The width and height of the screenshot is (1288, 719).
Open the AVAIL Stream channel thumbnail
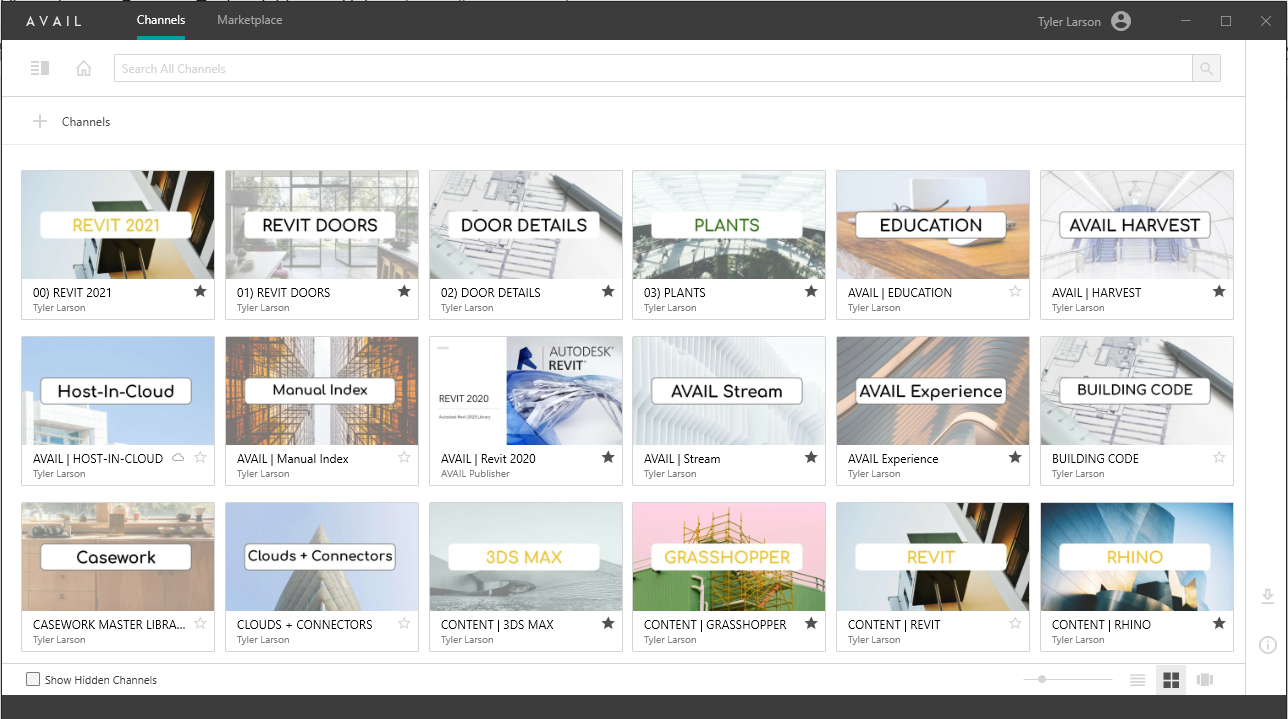(729, 391)
